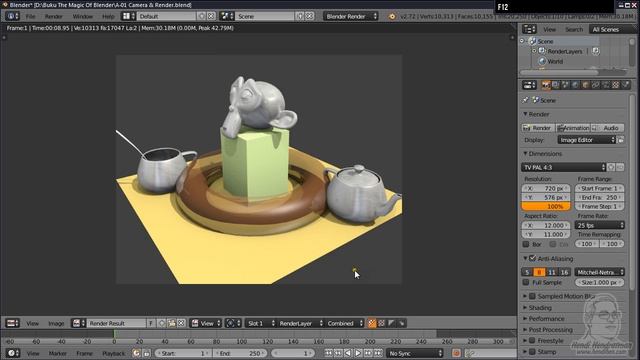The width and height of the screenshot is (640, 360).
Task: Toggle the Anti-Aliasing checkbox
Action: click(x=532, y=258)
